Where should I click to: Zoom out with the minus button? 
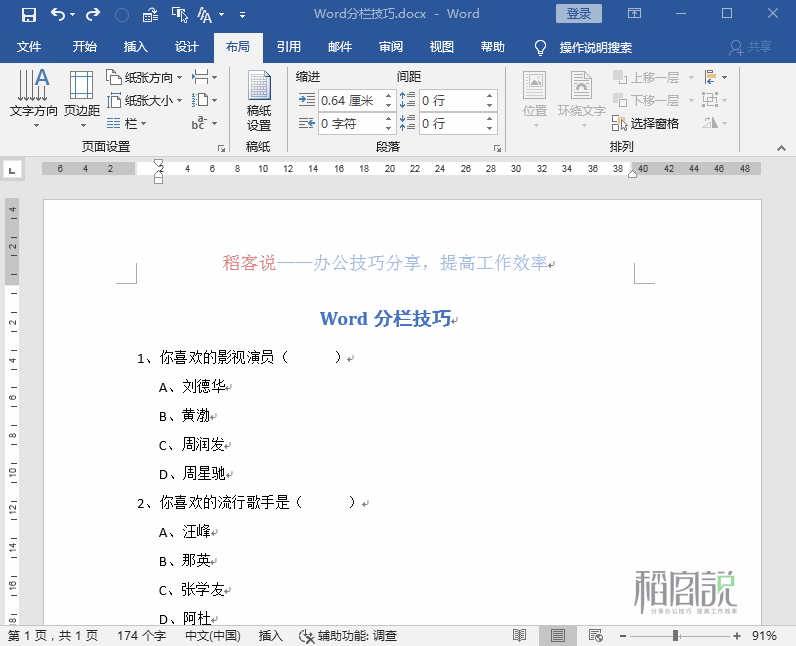623,636
